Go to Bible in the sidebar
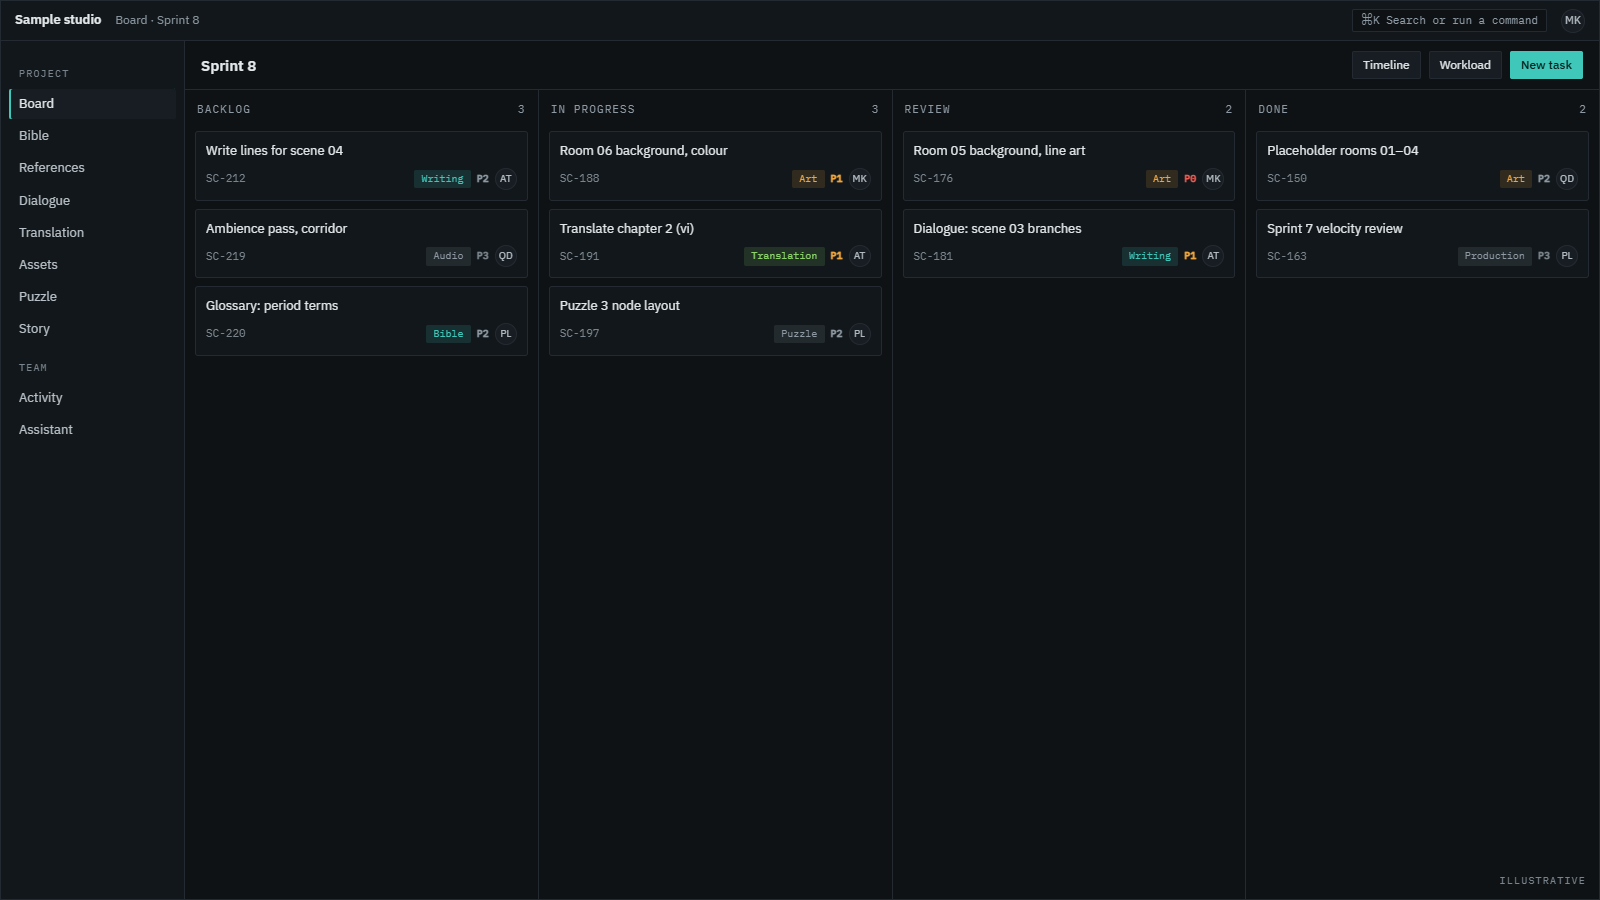The height and width of the screenshot is (900, 1600). point(92,136)
